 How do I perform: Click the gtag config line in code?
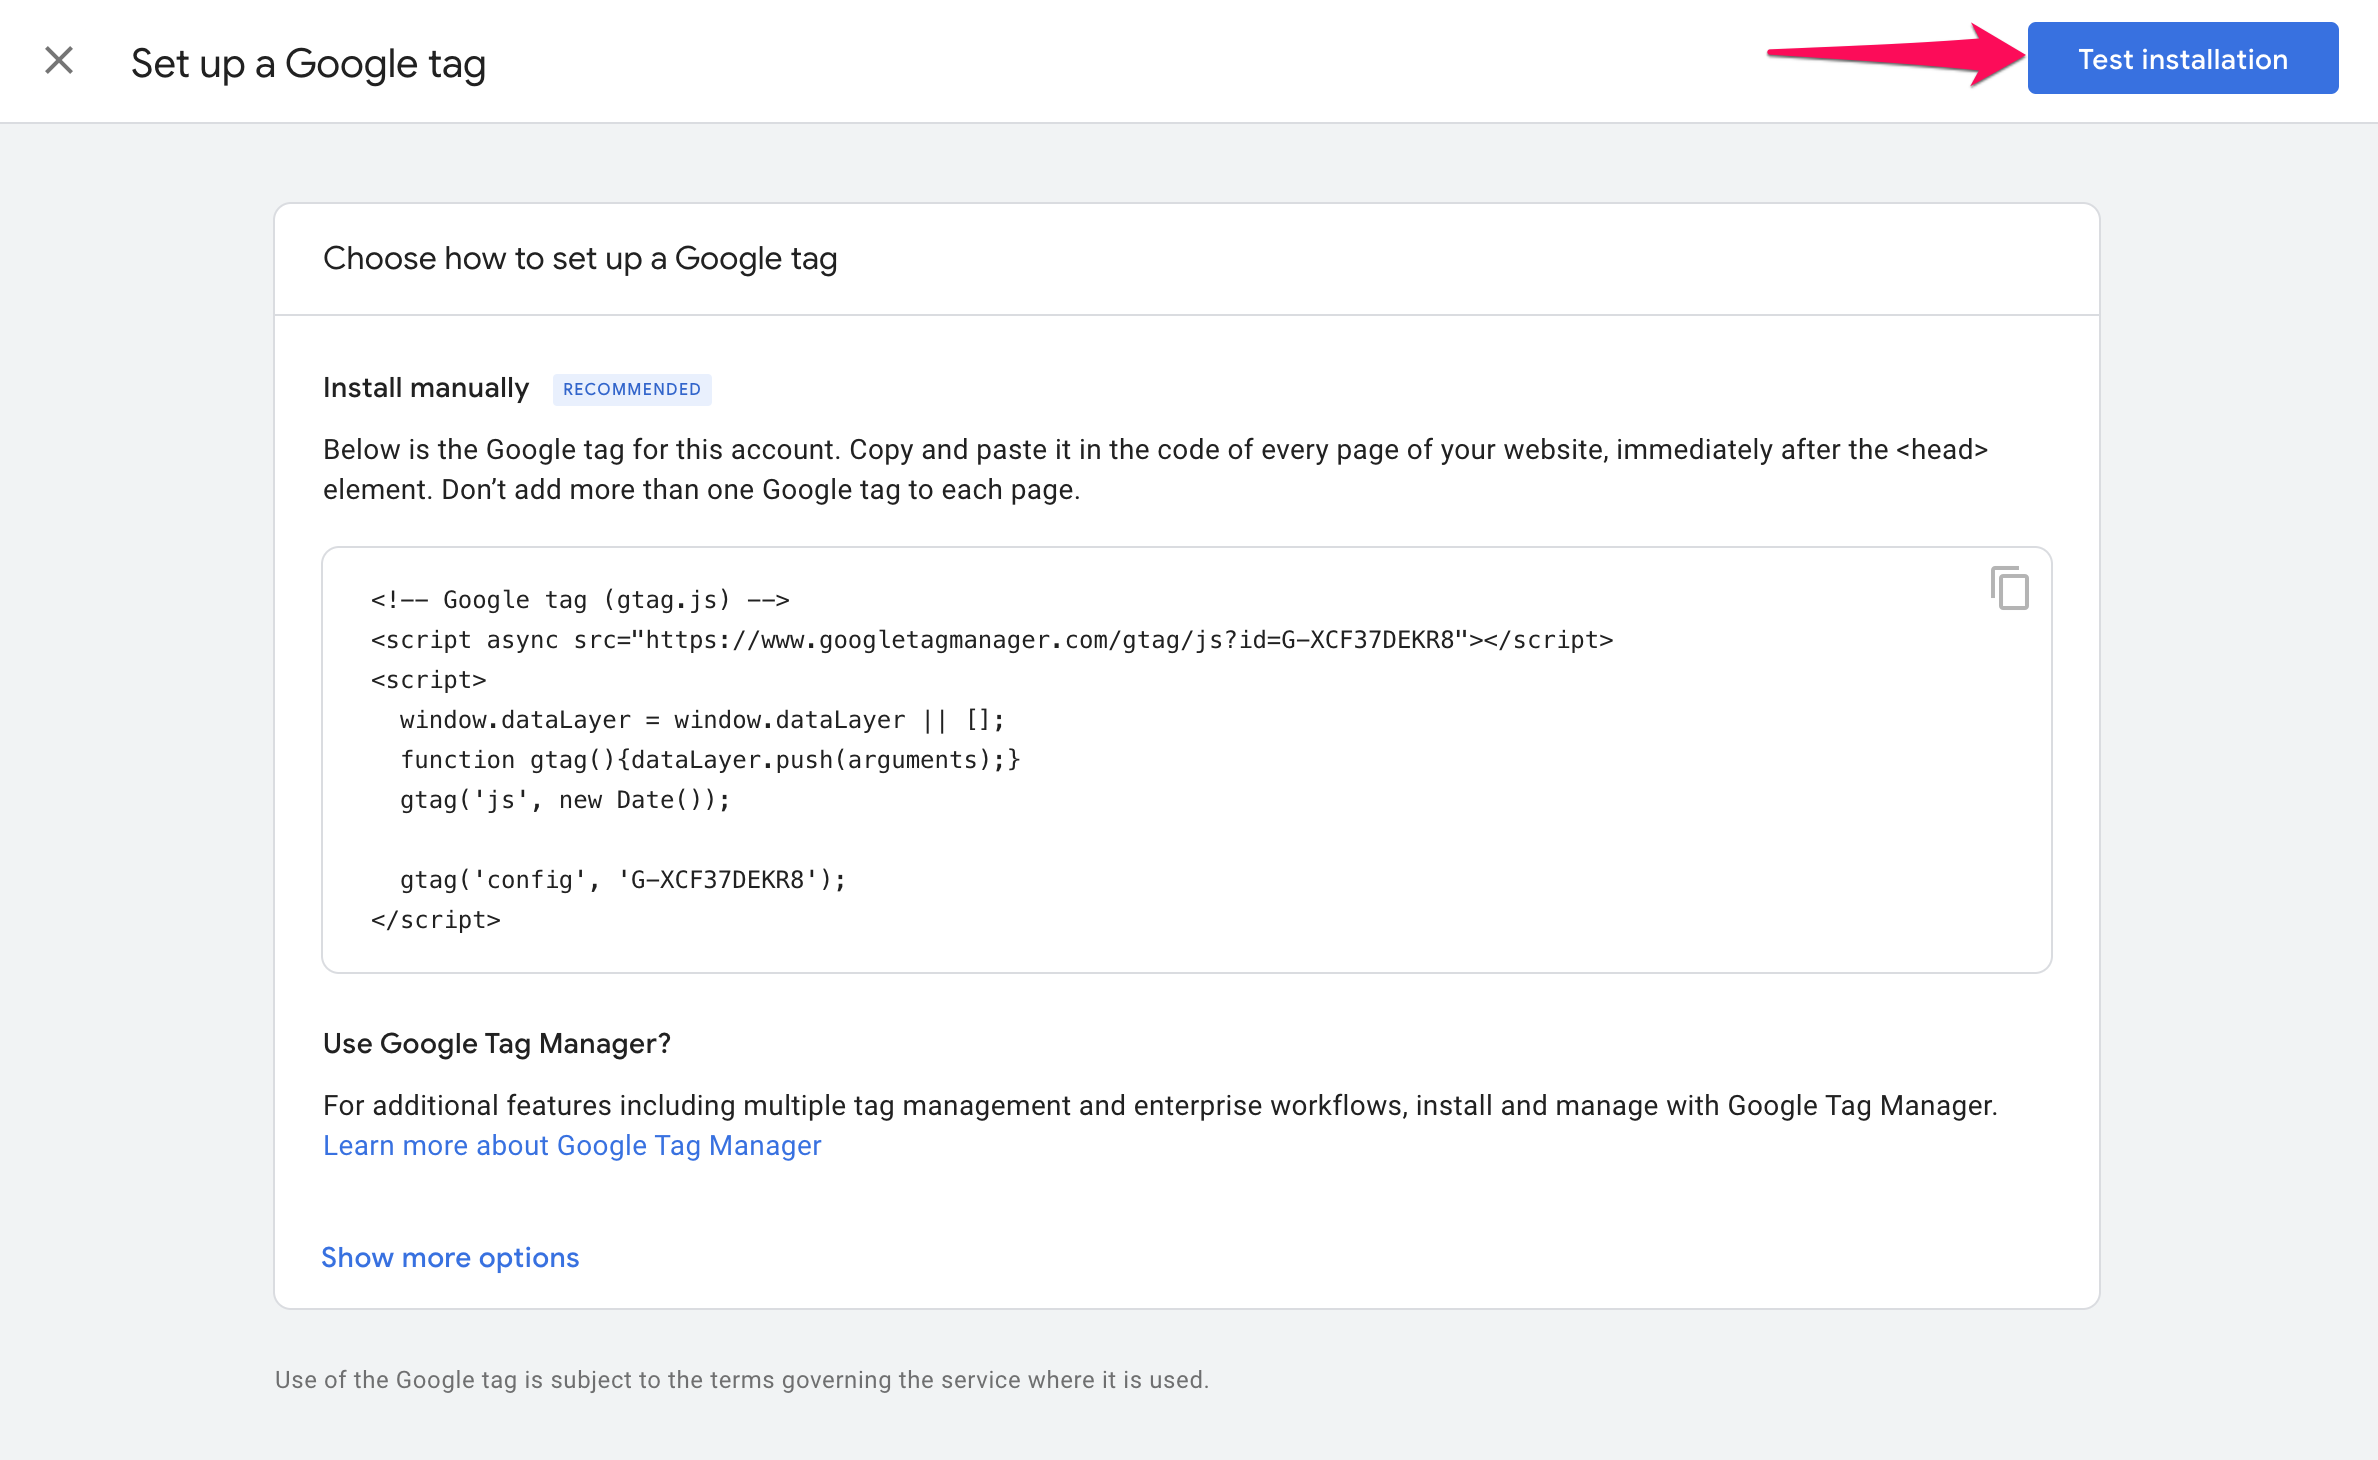(x=623, y=880)
